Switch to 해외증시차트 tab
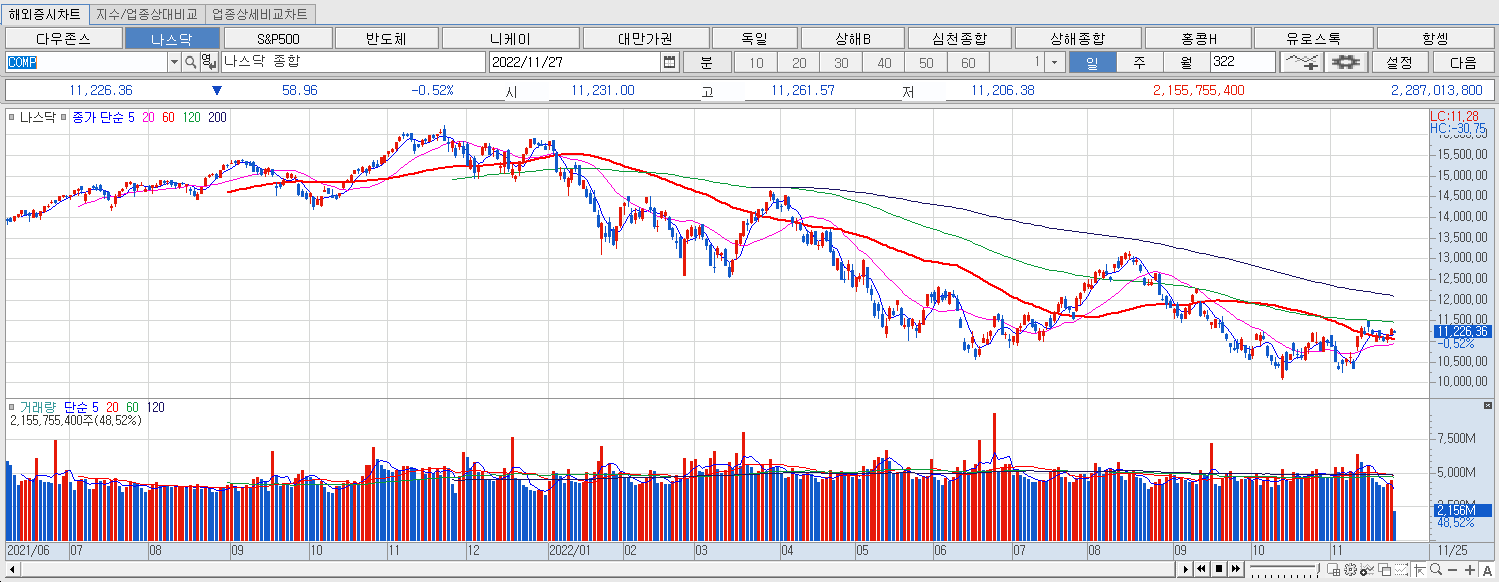Viewport: 1499px width, 582px height. [45, 14]
